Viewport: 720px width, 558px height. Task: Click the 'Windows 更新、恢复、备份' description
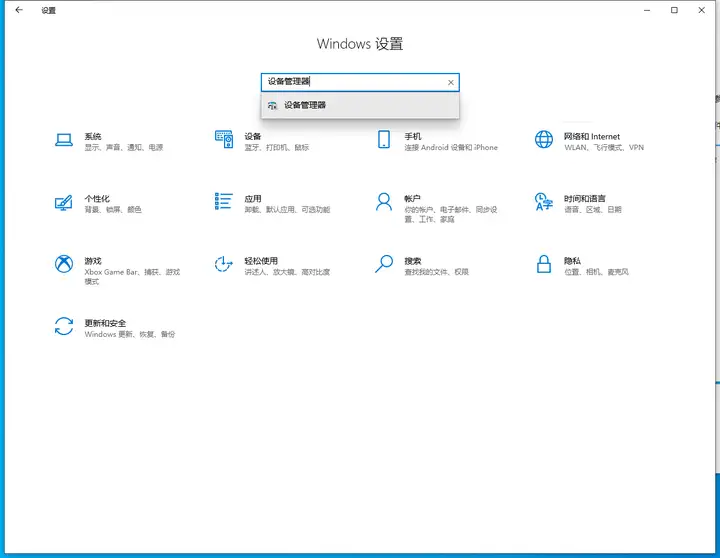tap(129, 334)
